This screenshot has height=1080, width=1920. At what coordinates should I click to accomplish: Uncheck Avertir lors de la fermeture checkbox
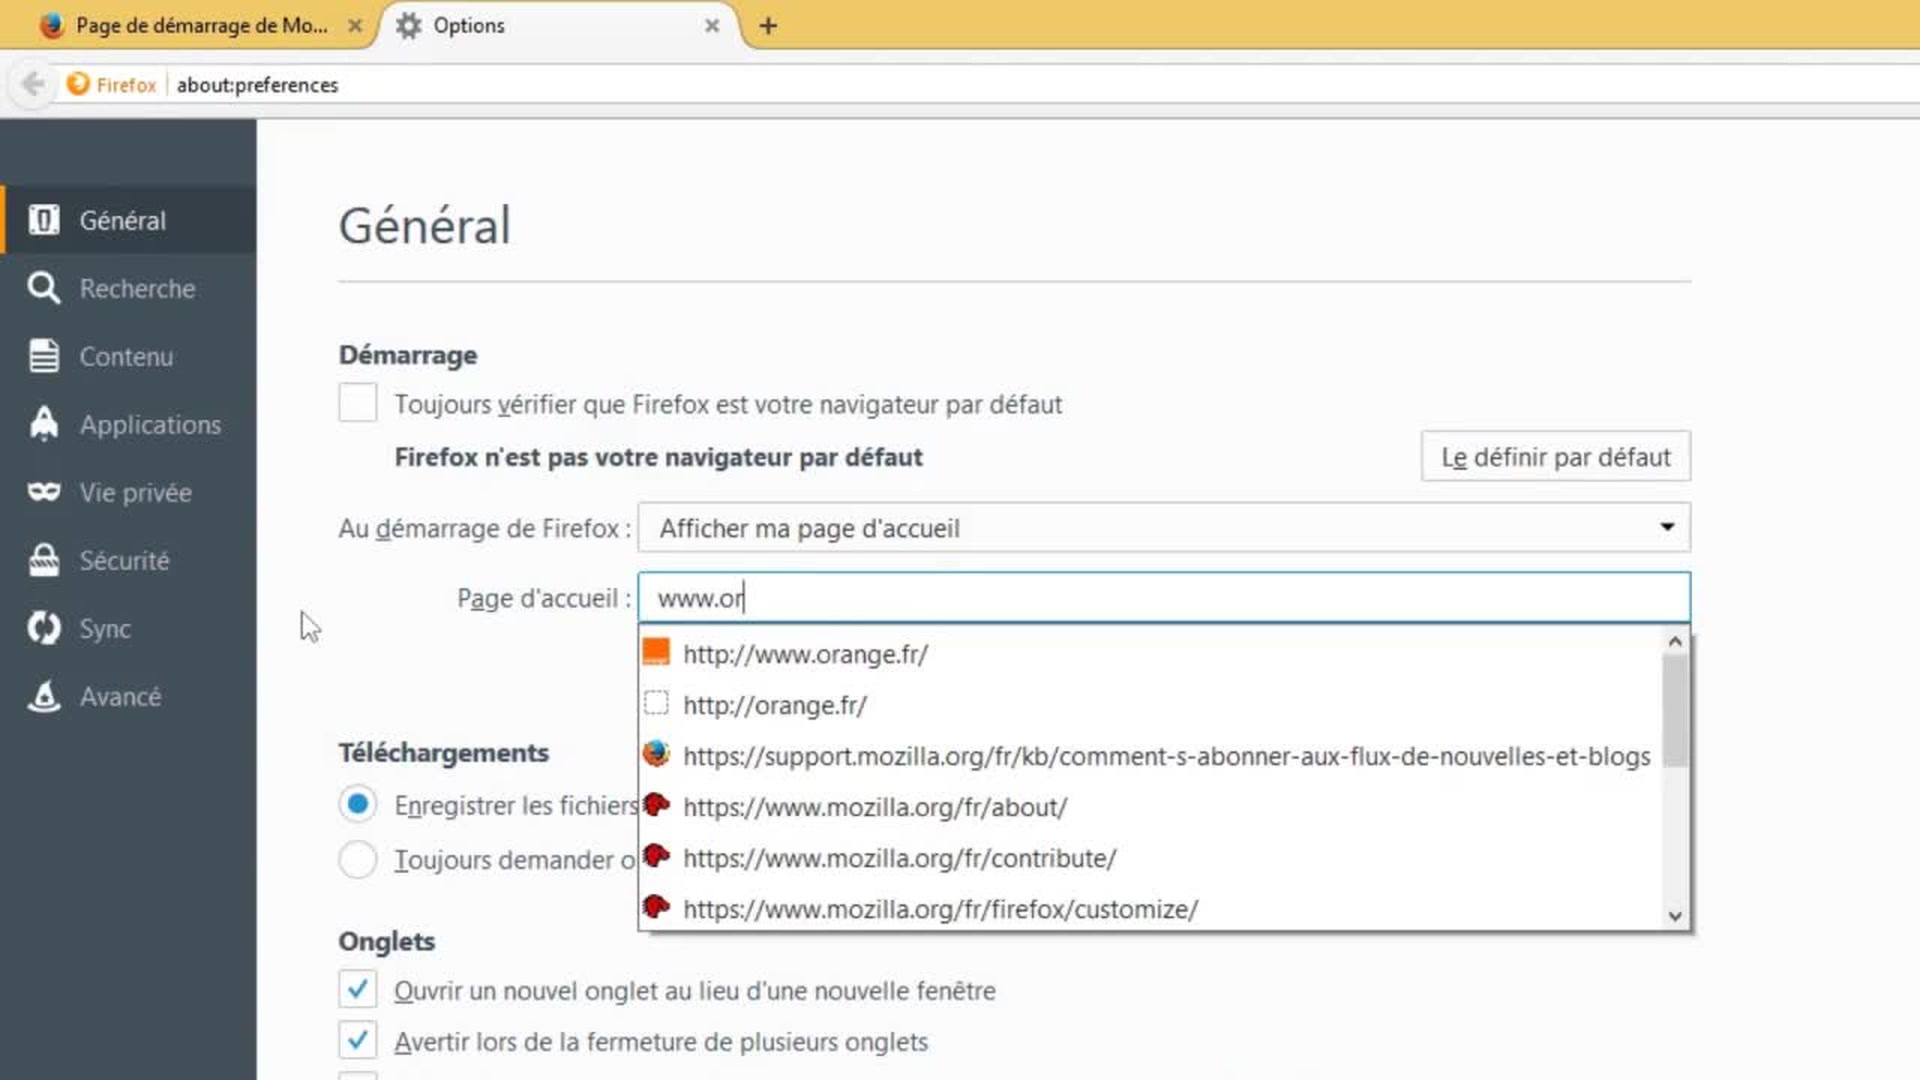click(357, 1040)
